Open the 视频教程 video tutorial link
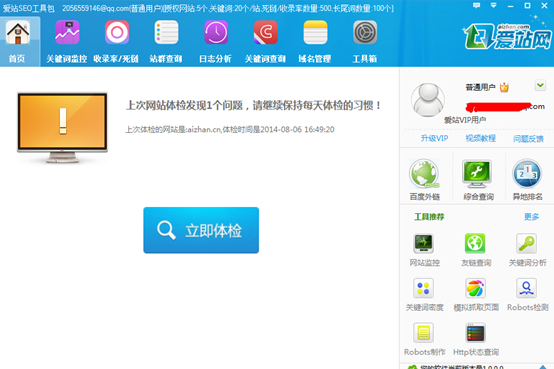The image size is (554, 369). (x=481, y=138)
